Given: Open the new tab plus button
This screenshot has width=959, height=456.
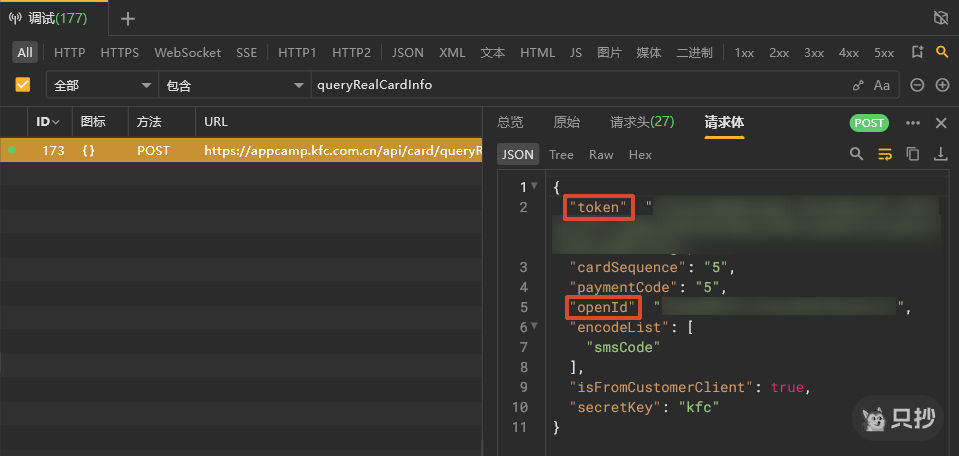Looking at the screenshot, I should tap(127, 19).
